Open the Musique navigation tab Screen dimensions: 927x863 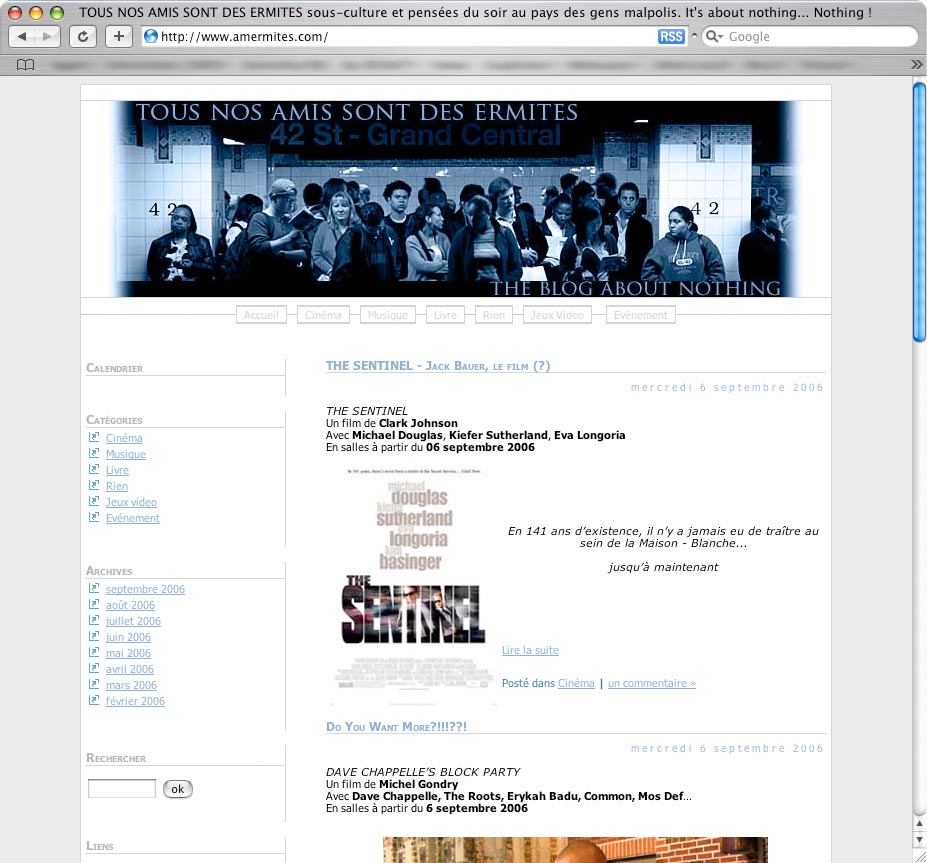pos(388,315)
